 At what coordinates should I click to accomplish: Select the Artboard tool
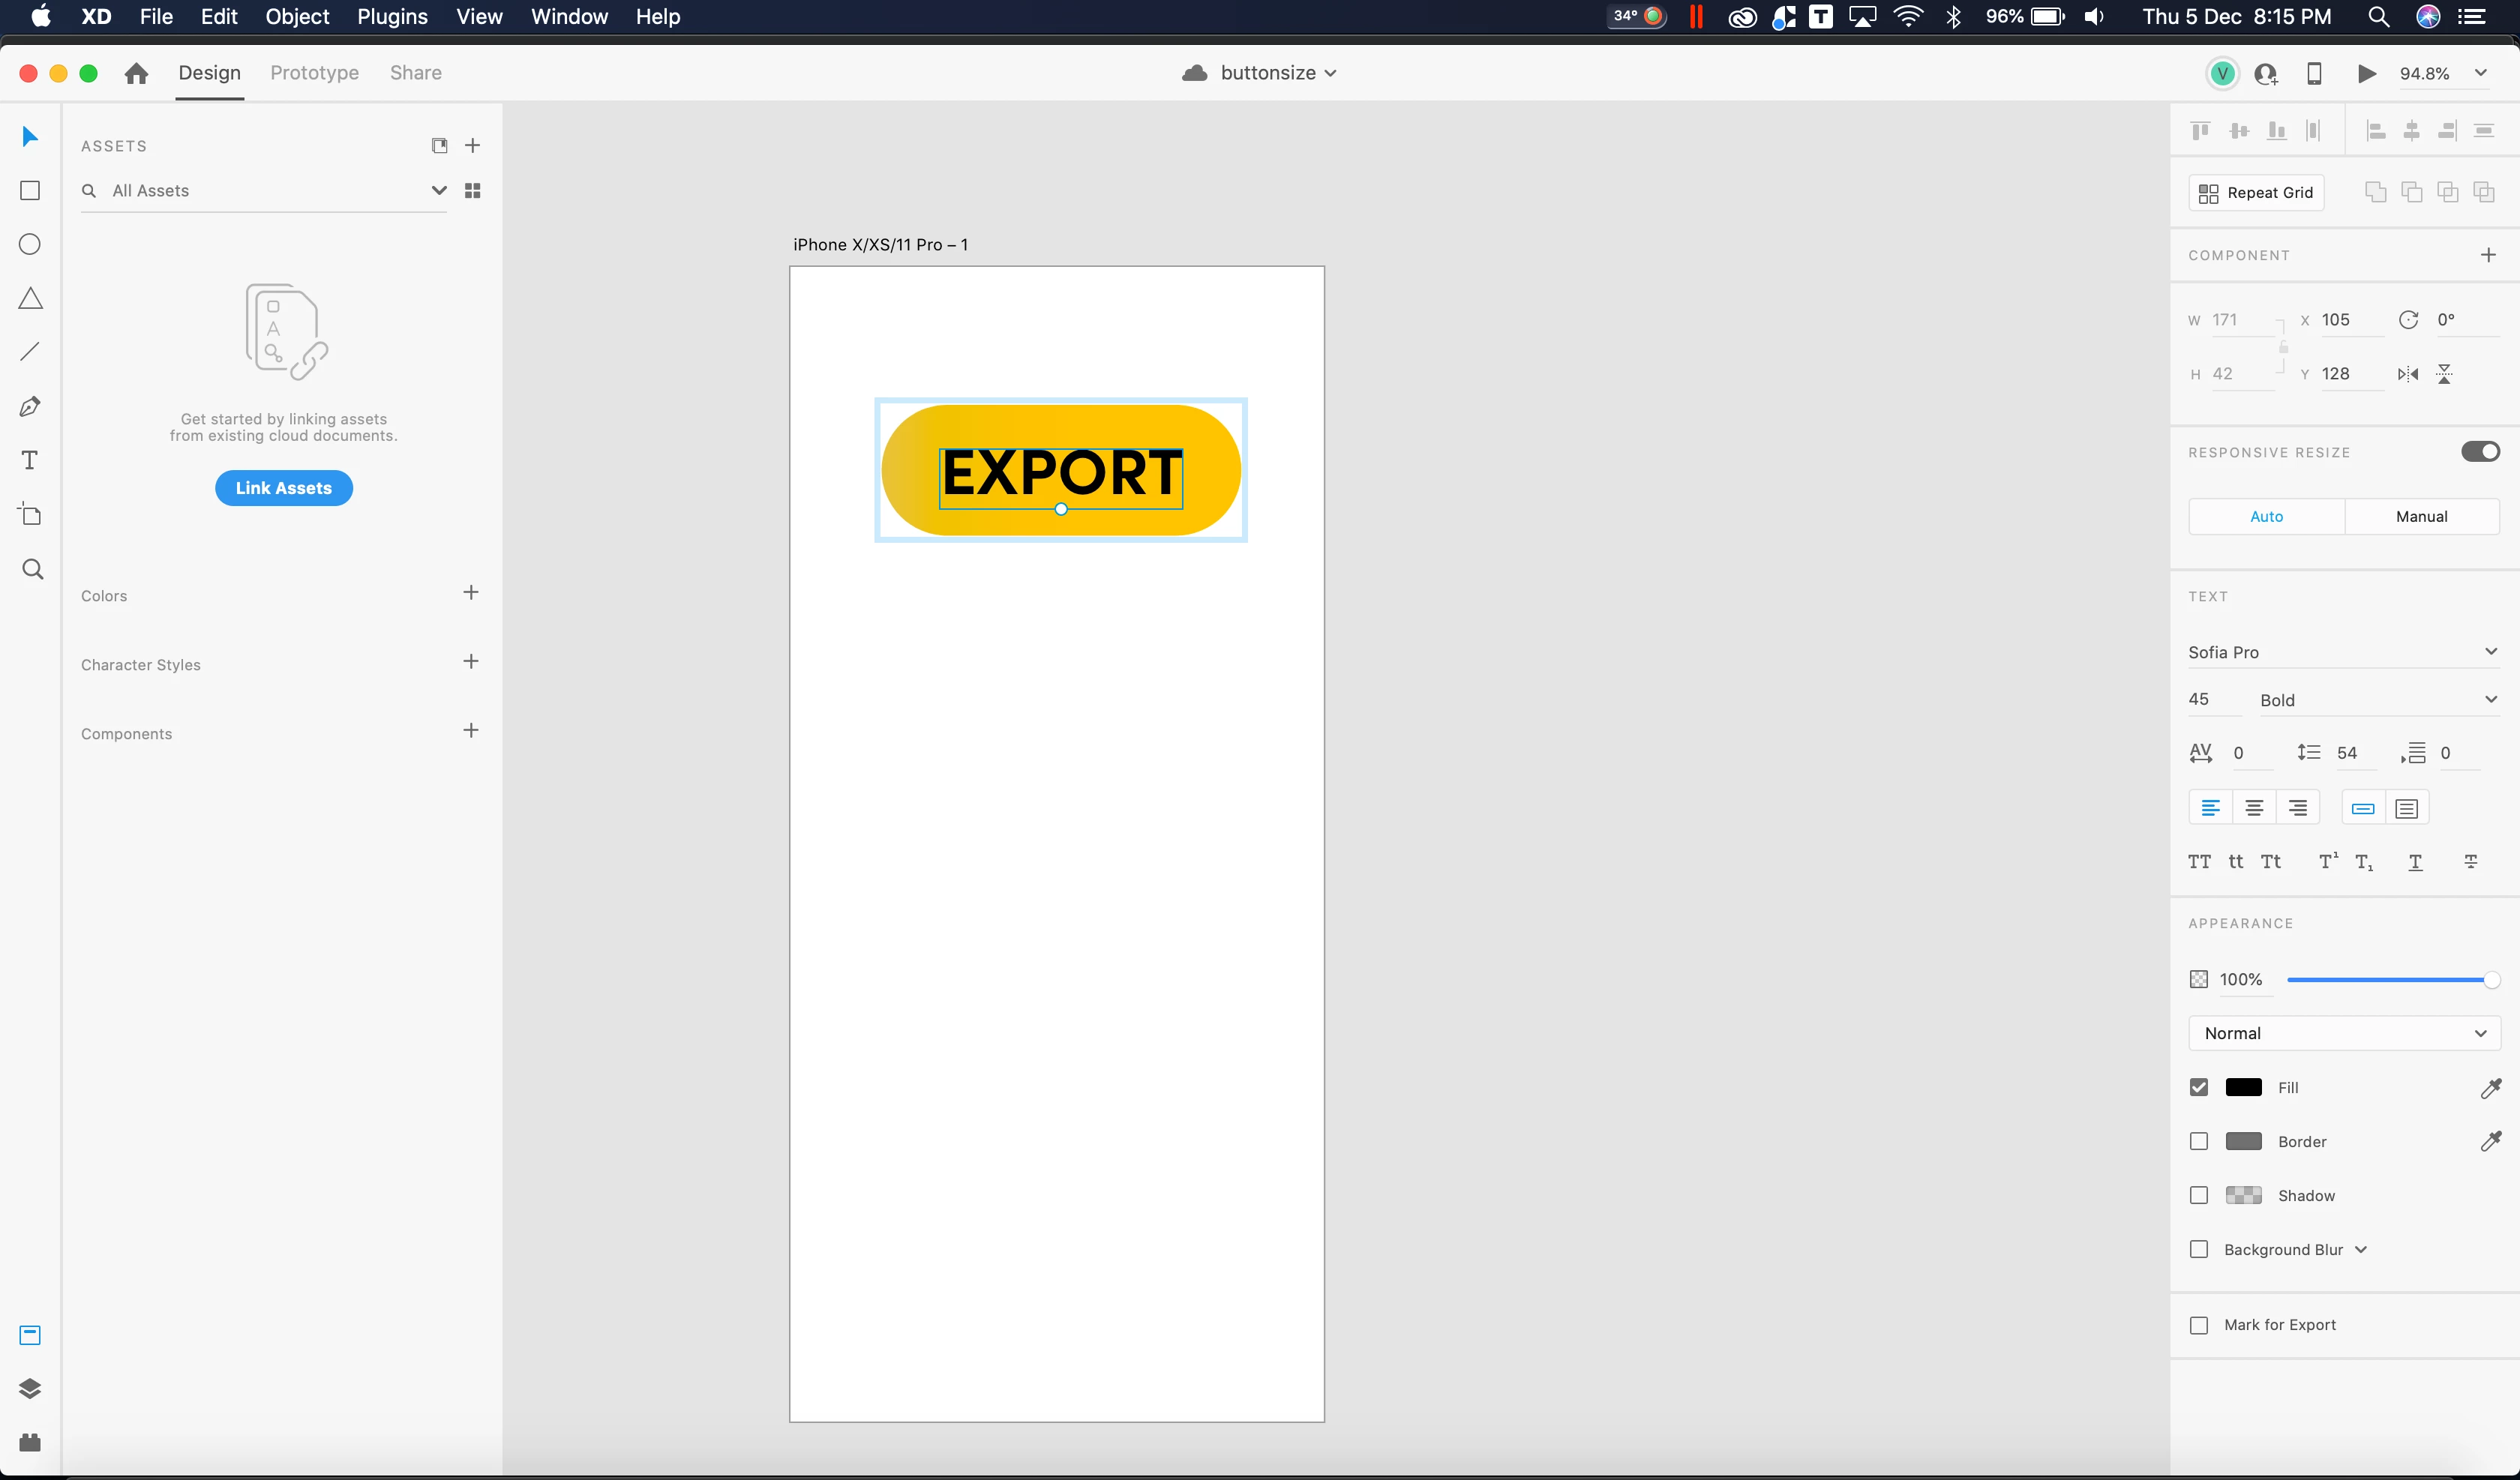[30, 515]
